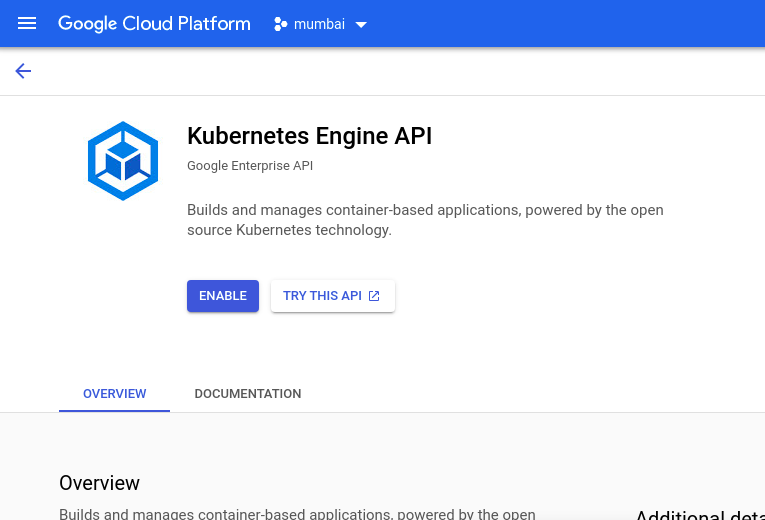The width and height of the screenshot is (765, 520).
Task: Click the Kubernetes Engine API title
Action: [x=310, y=136]
